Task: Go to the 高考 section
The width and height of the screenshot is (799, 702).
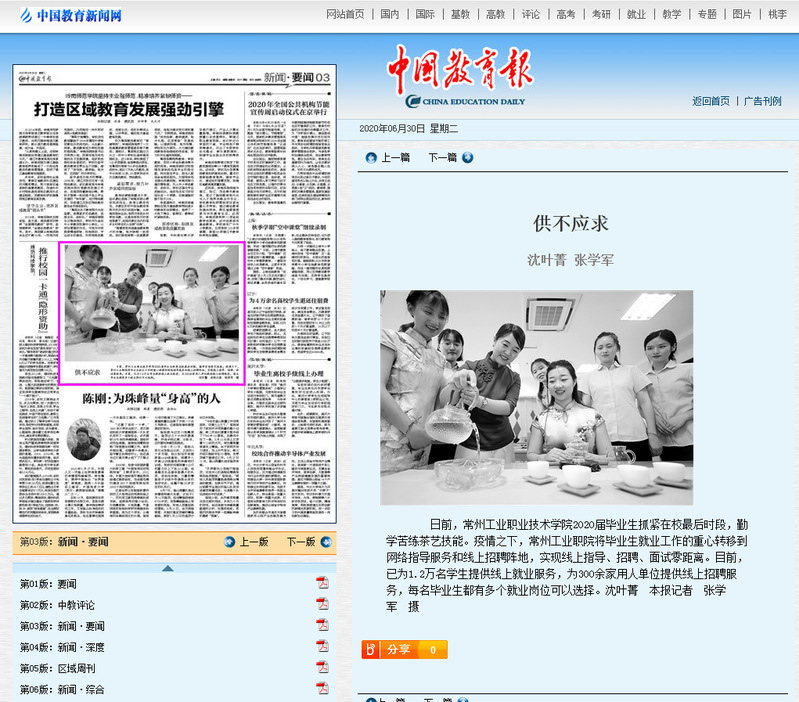Action: tap(566, 14)
